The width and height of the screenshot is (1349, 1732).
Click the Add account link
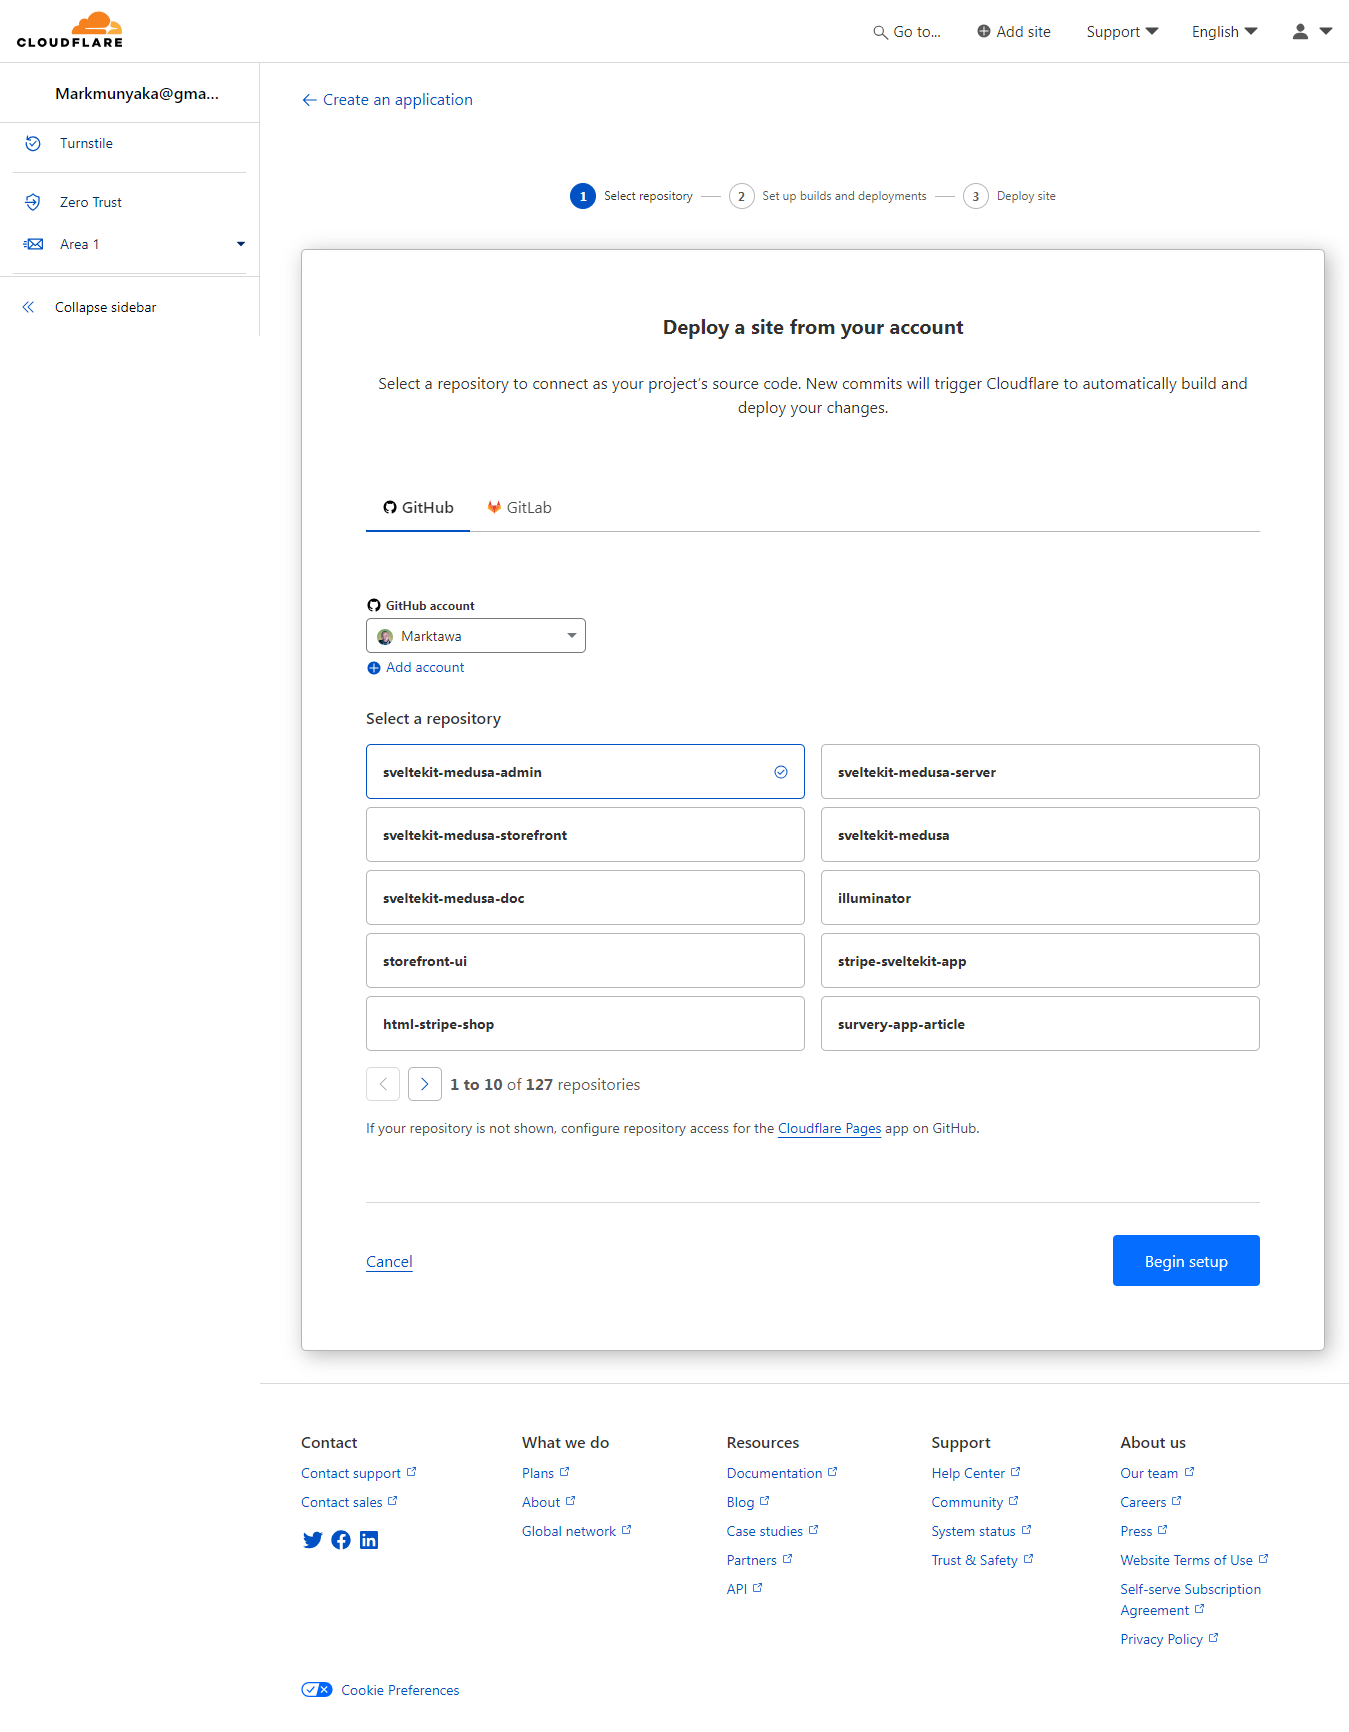tap(425, 668)
